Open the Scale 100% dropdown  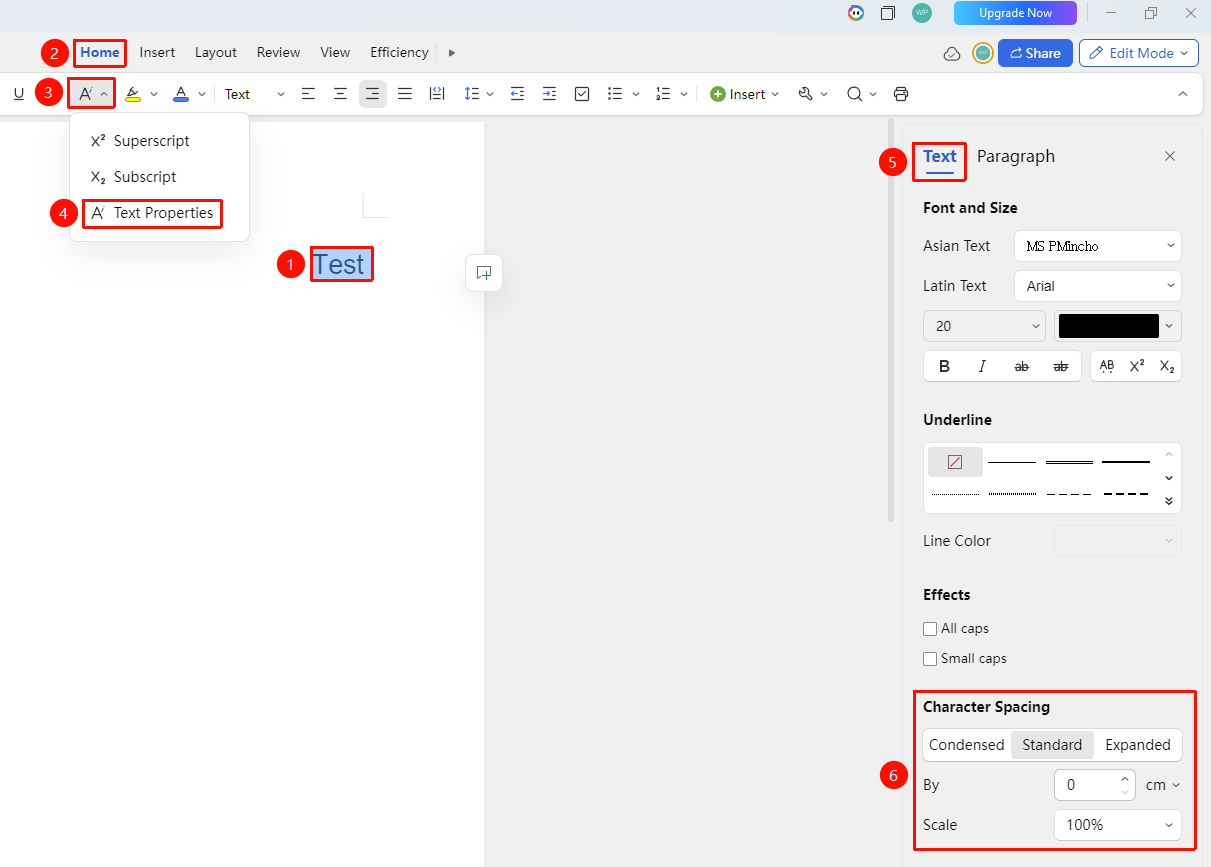(x=1118, y=825)
